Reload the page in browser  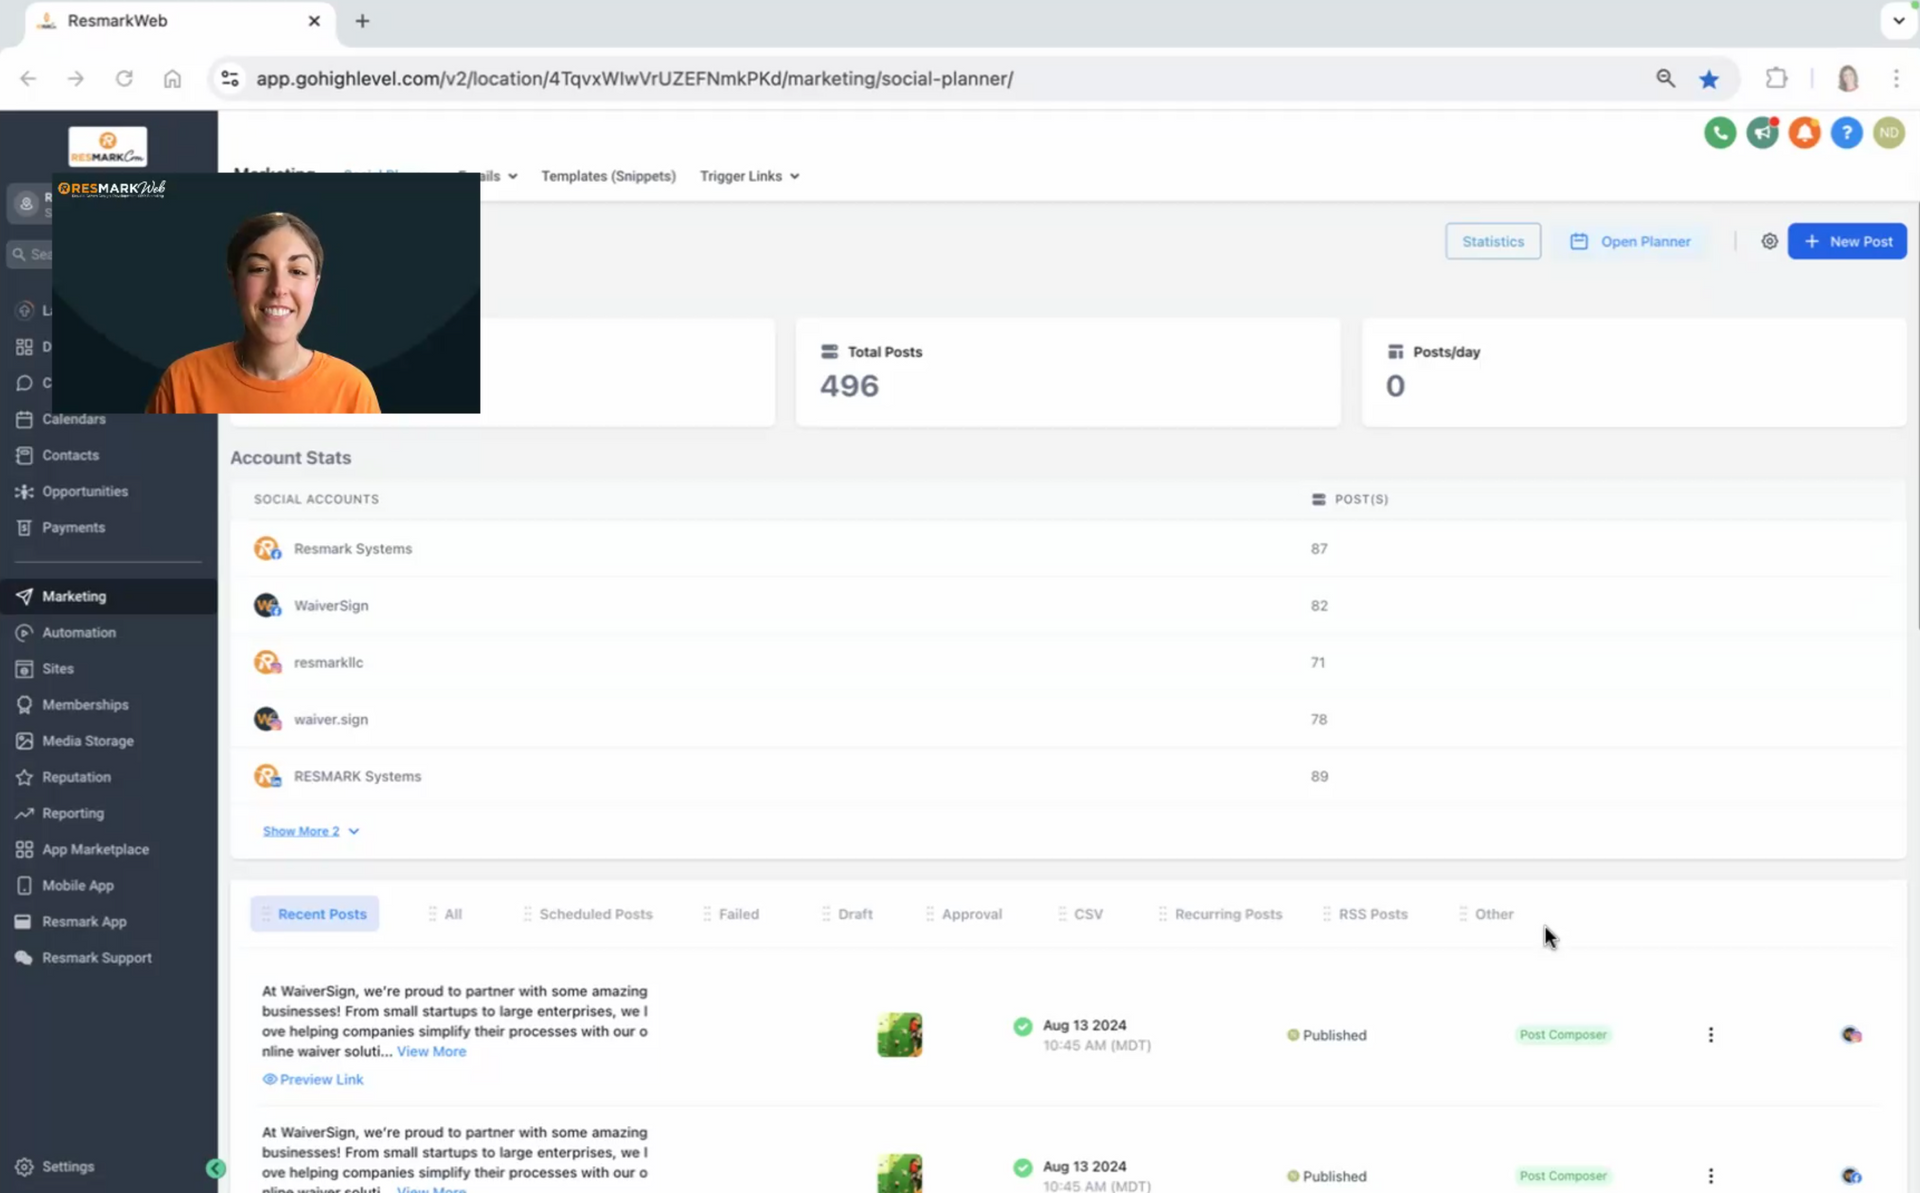pos(124,78)
